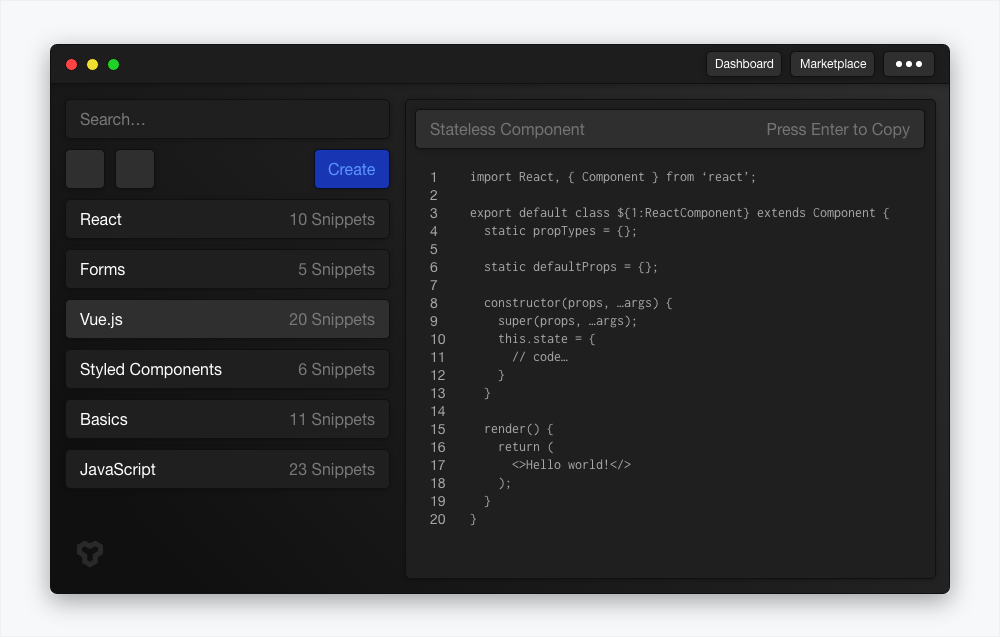Focus the Search… input field

pyautogui.click(x=228, y=119)
